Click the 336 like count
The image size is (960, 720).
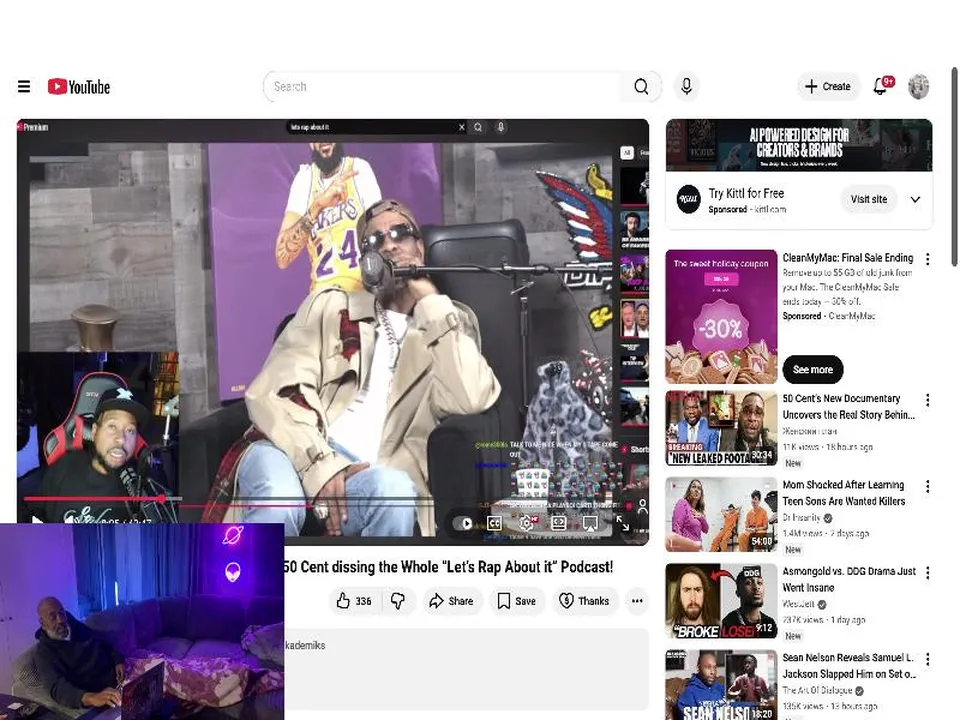tap(364, 601)
